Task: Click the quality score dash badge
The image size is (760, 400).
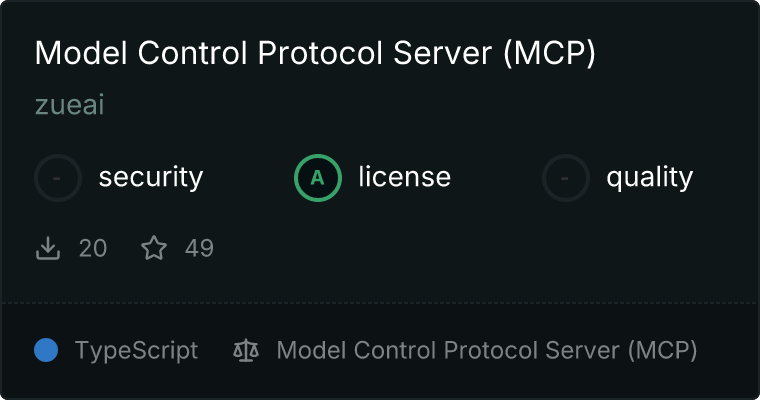Action: (566, 178)
